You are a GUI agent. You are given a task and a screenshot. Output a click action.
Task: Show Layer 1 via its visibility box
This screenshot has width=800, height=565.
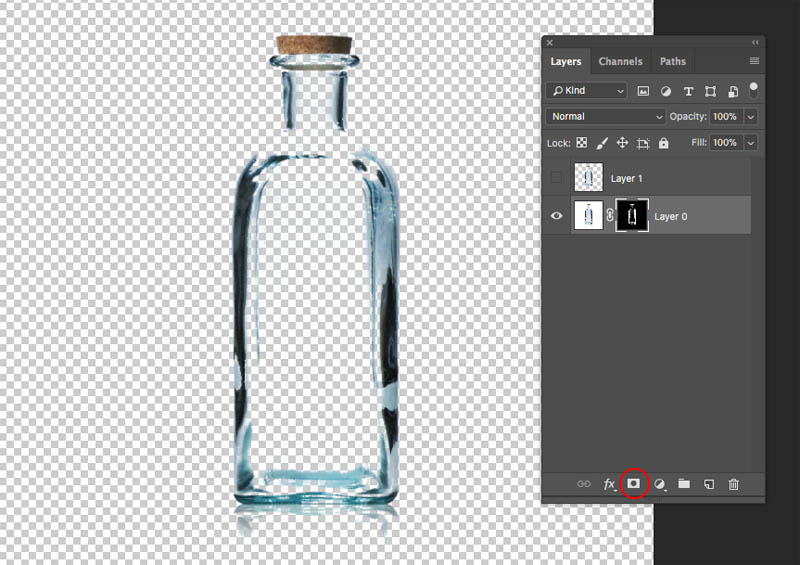click(x=556, y=178)
